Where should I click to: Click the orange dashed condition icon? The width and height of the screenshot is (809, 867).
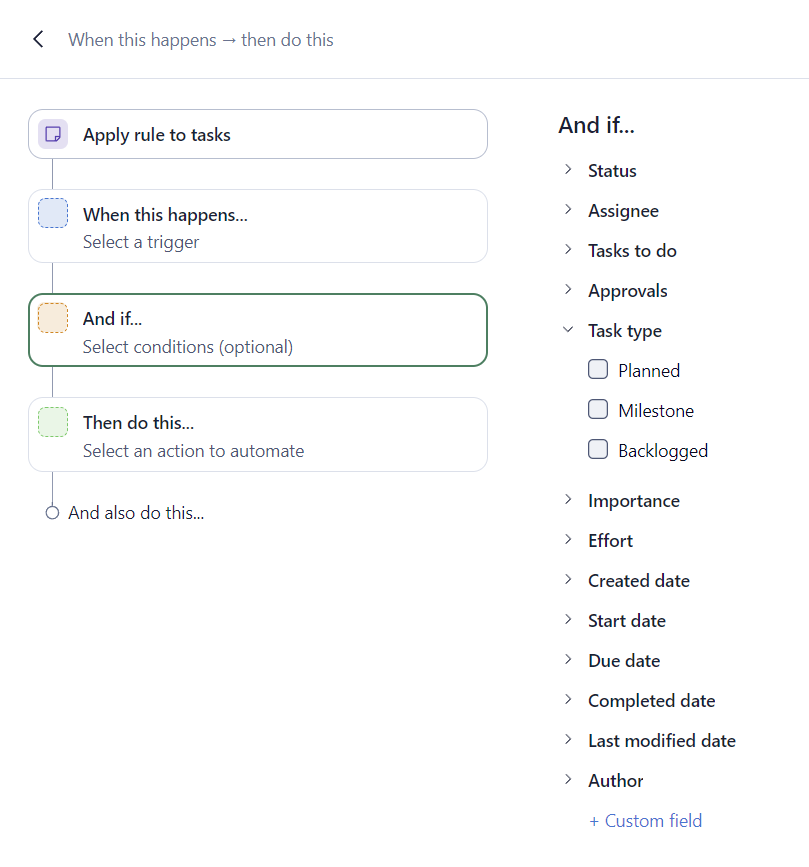(x=53, y=318)
